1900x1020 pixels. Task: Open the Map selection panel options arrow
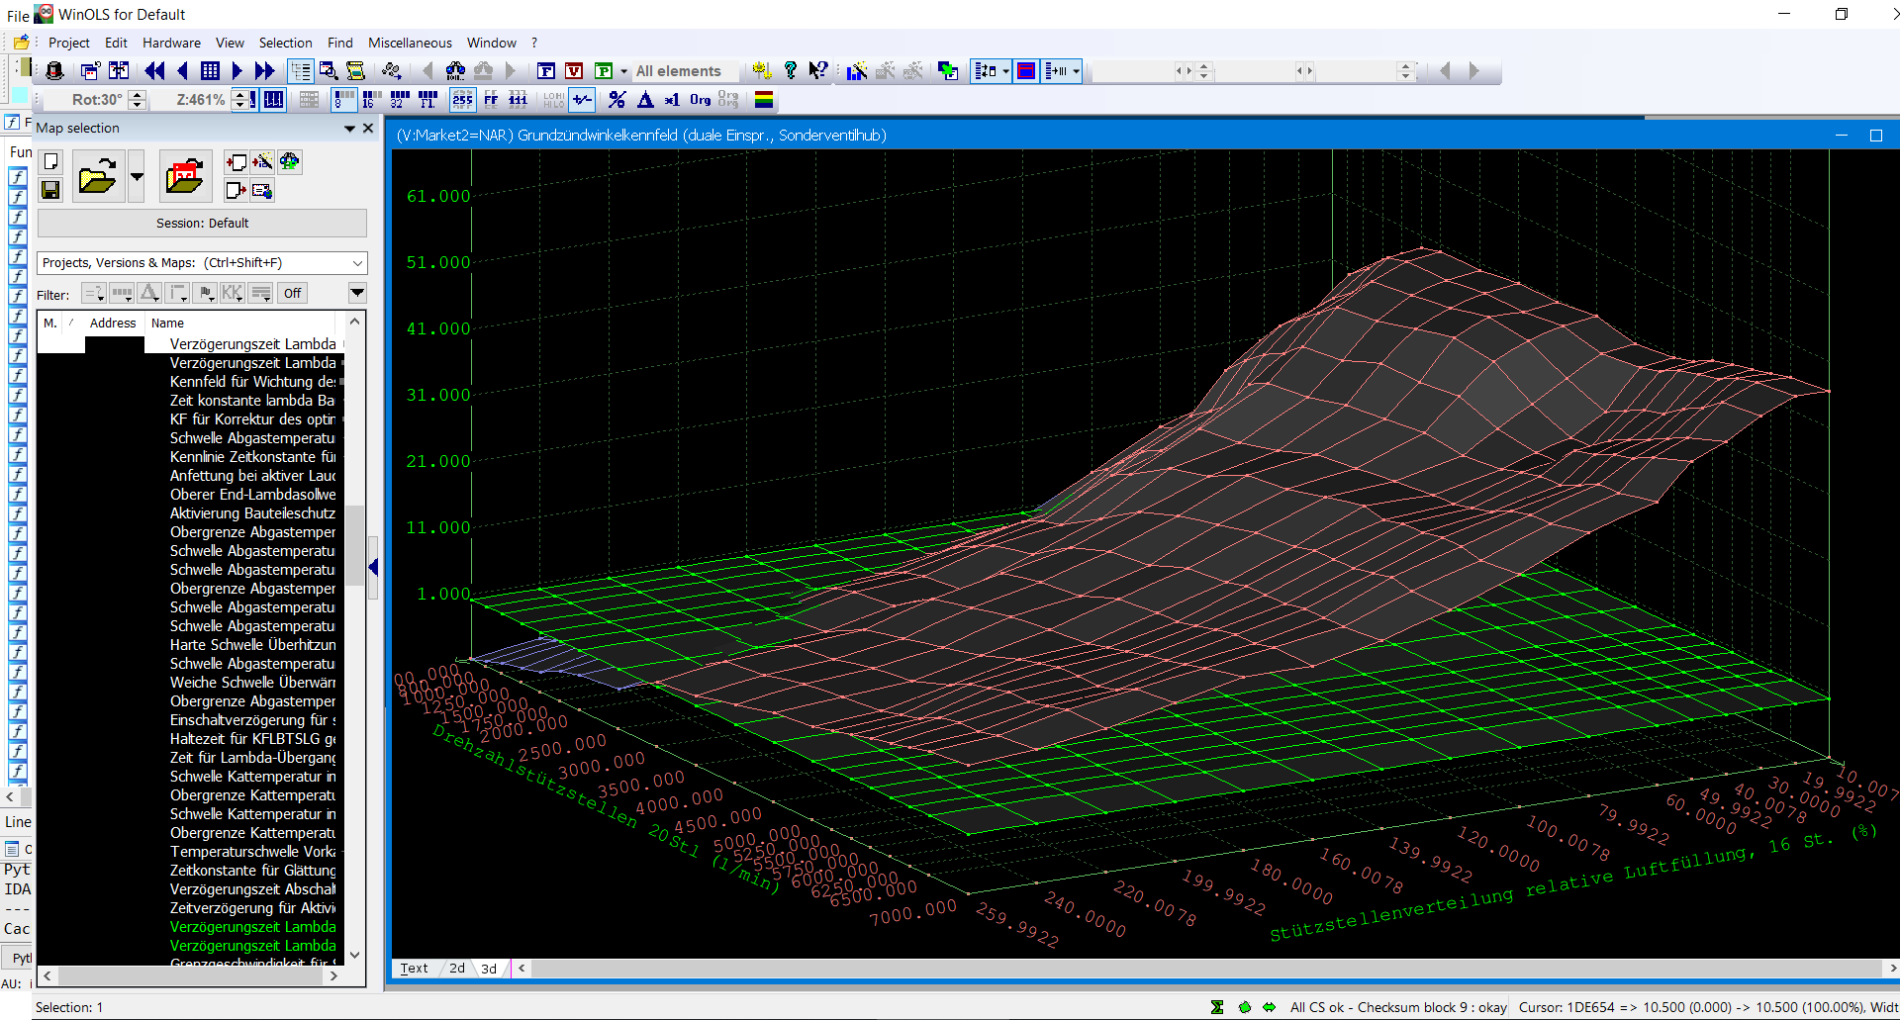coord(349,128)
